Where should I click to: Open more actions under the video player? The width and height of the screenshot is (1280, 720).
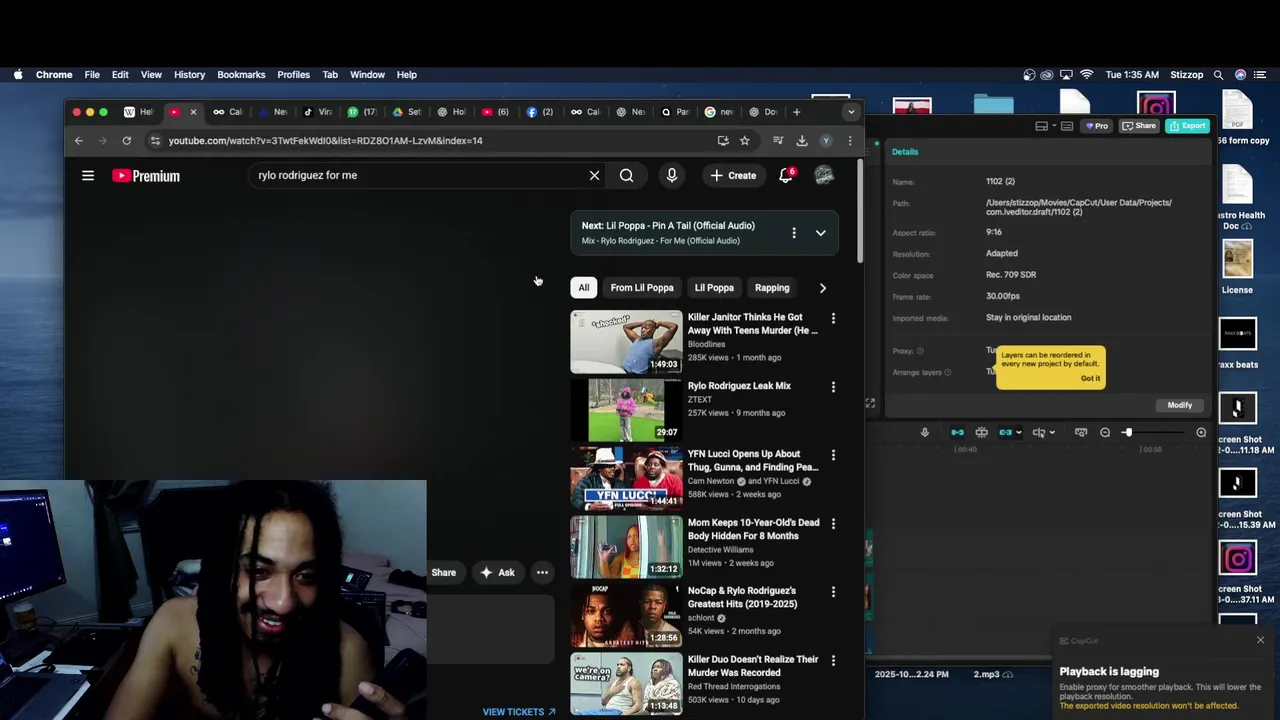tap(542, 573)
